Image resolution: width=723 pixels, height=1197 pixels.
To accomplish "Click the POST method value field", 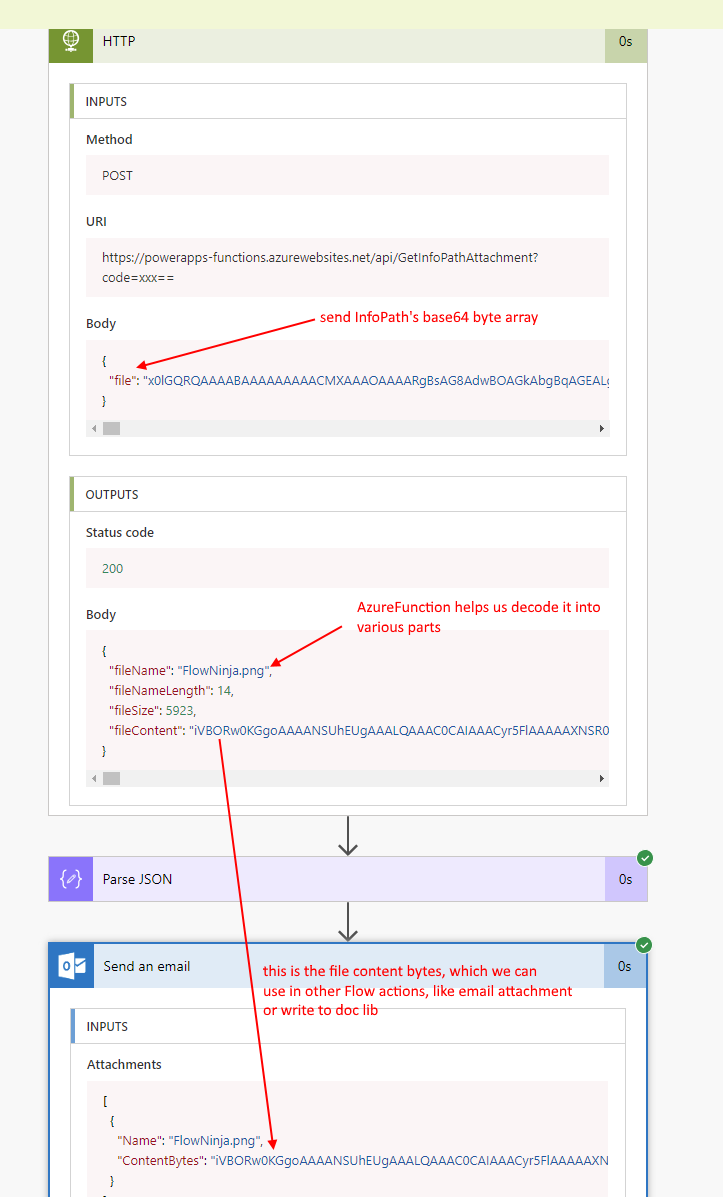I will tap(346, 176).
